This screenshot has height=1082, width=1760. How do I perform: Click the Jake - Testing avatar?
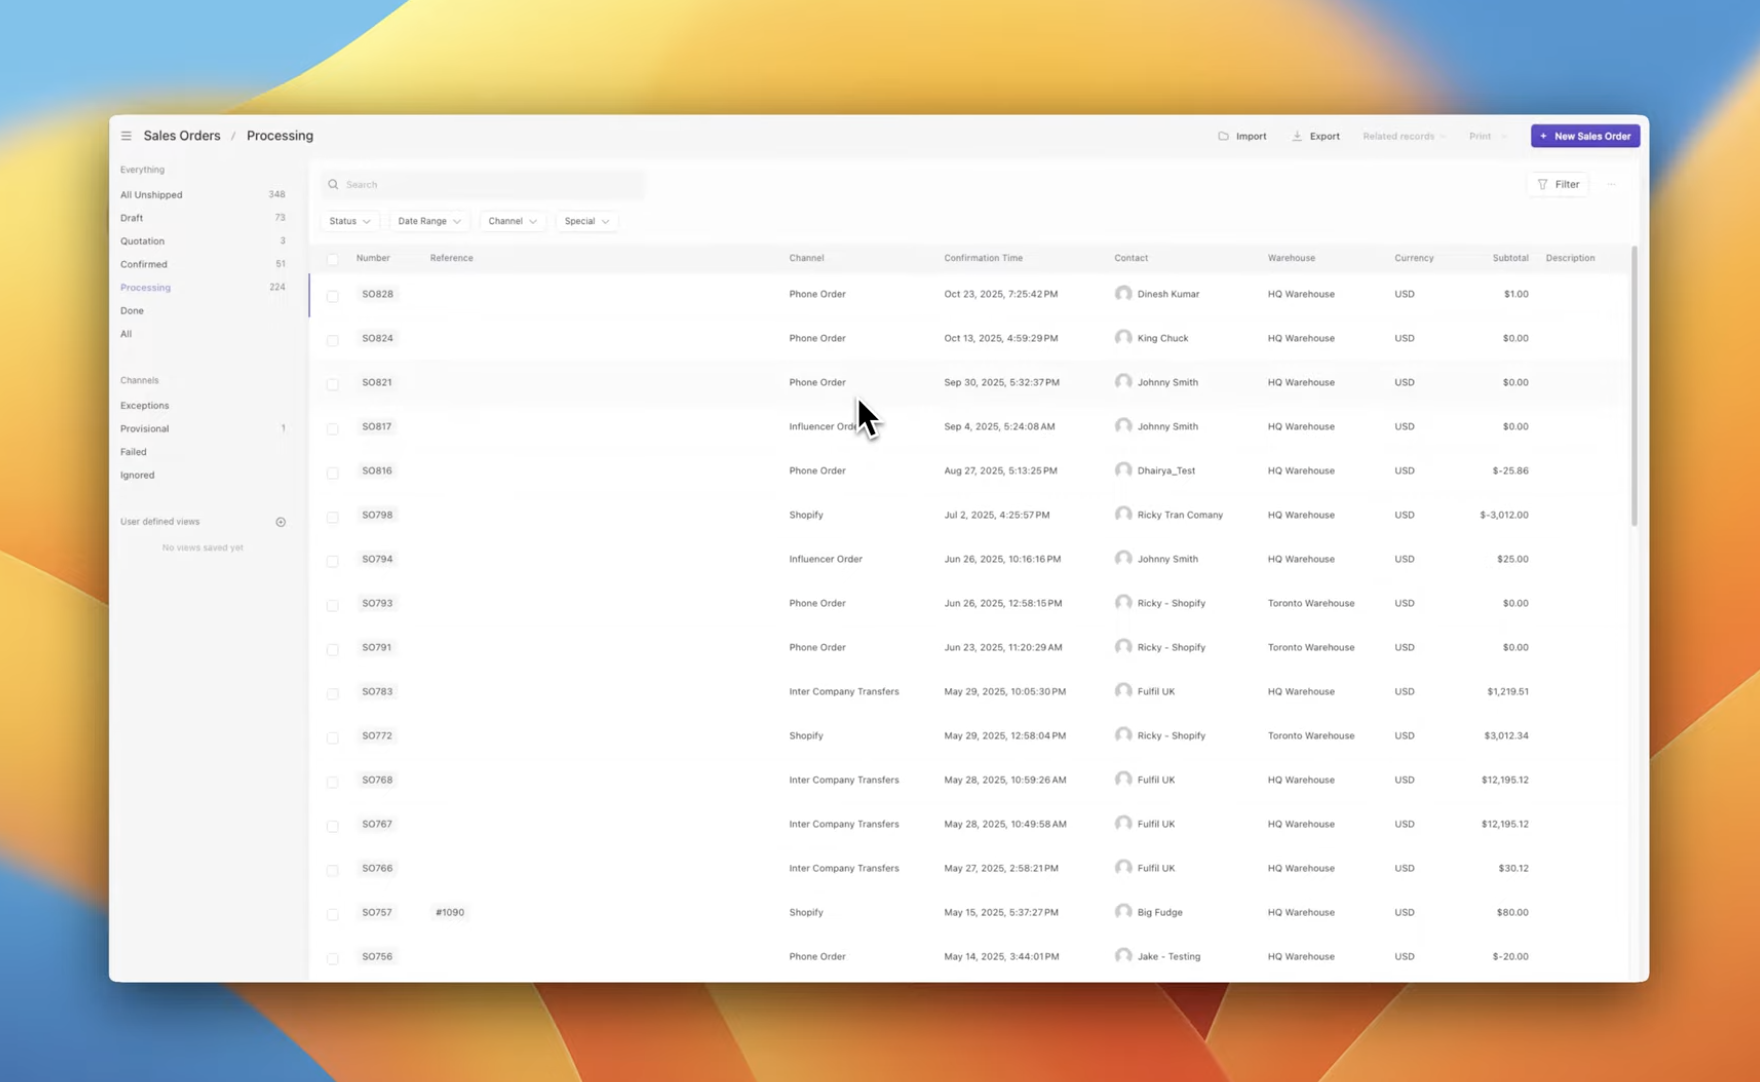[x=1123, y=956]
